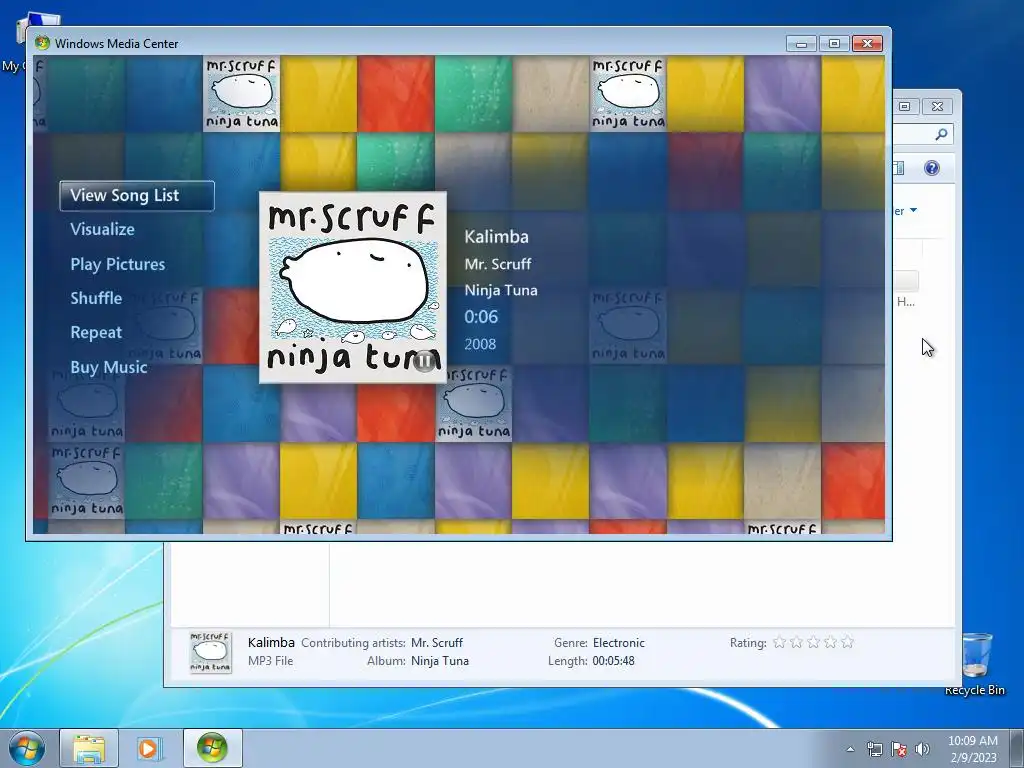Close the Explorer window behind
The width and height of the screenshot is (1024, 768).
tap(937, 106)
